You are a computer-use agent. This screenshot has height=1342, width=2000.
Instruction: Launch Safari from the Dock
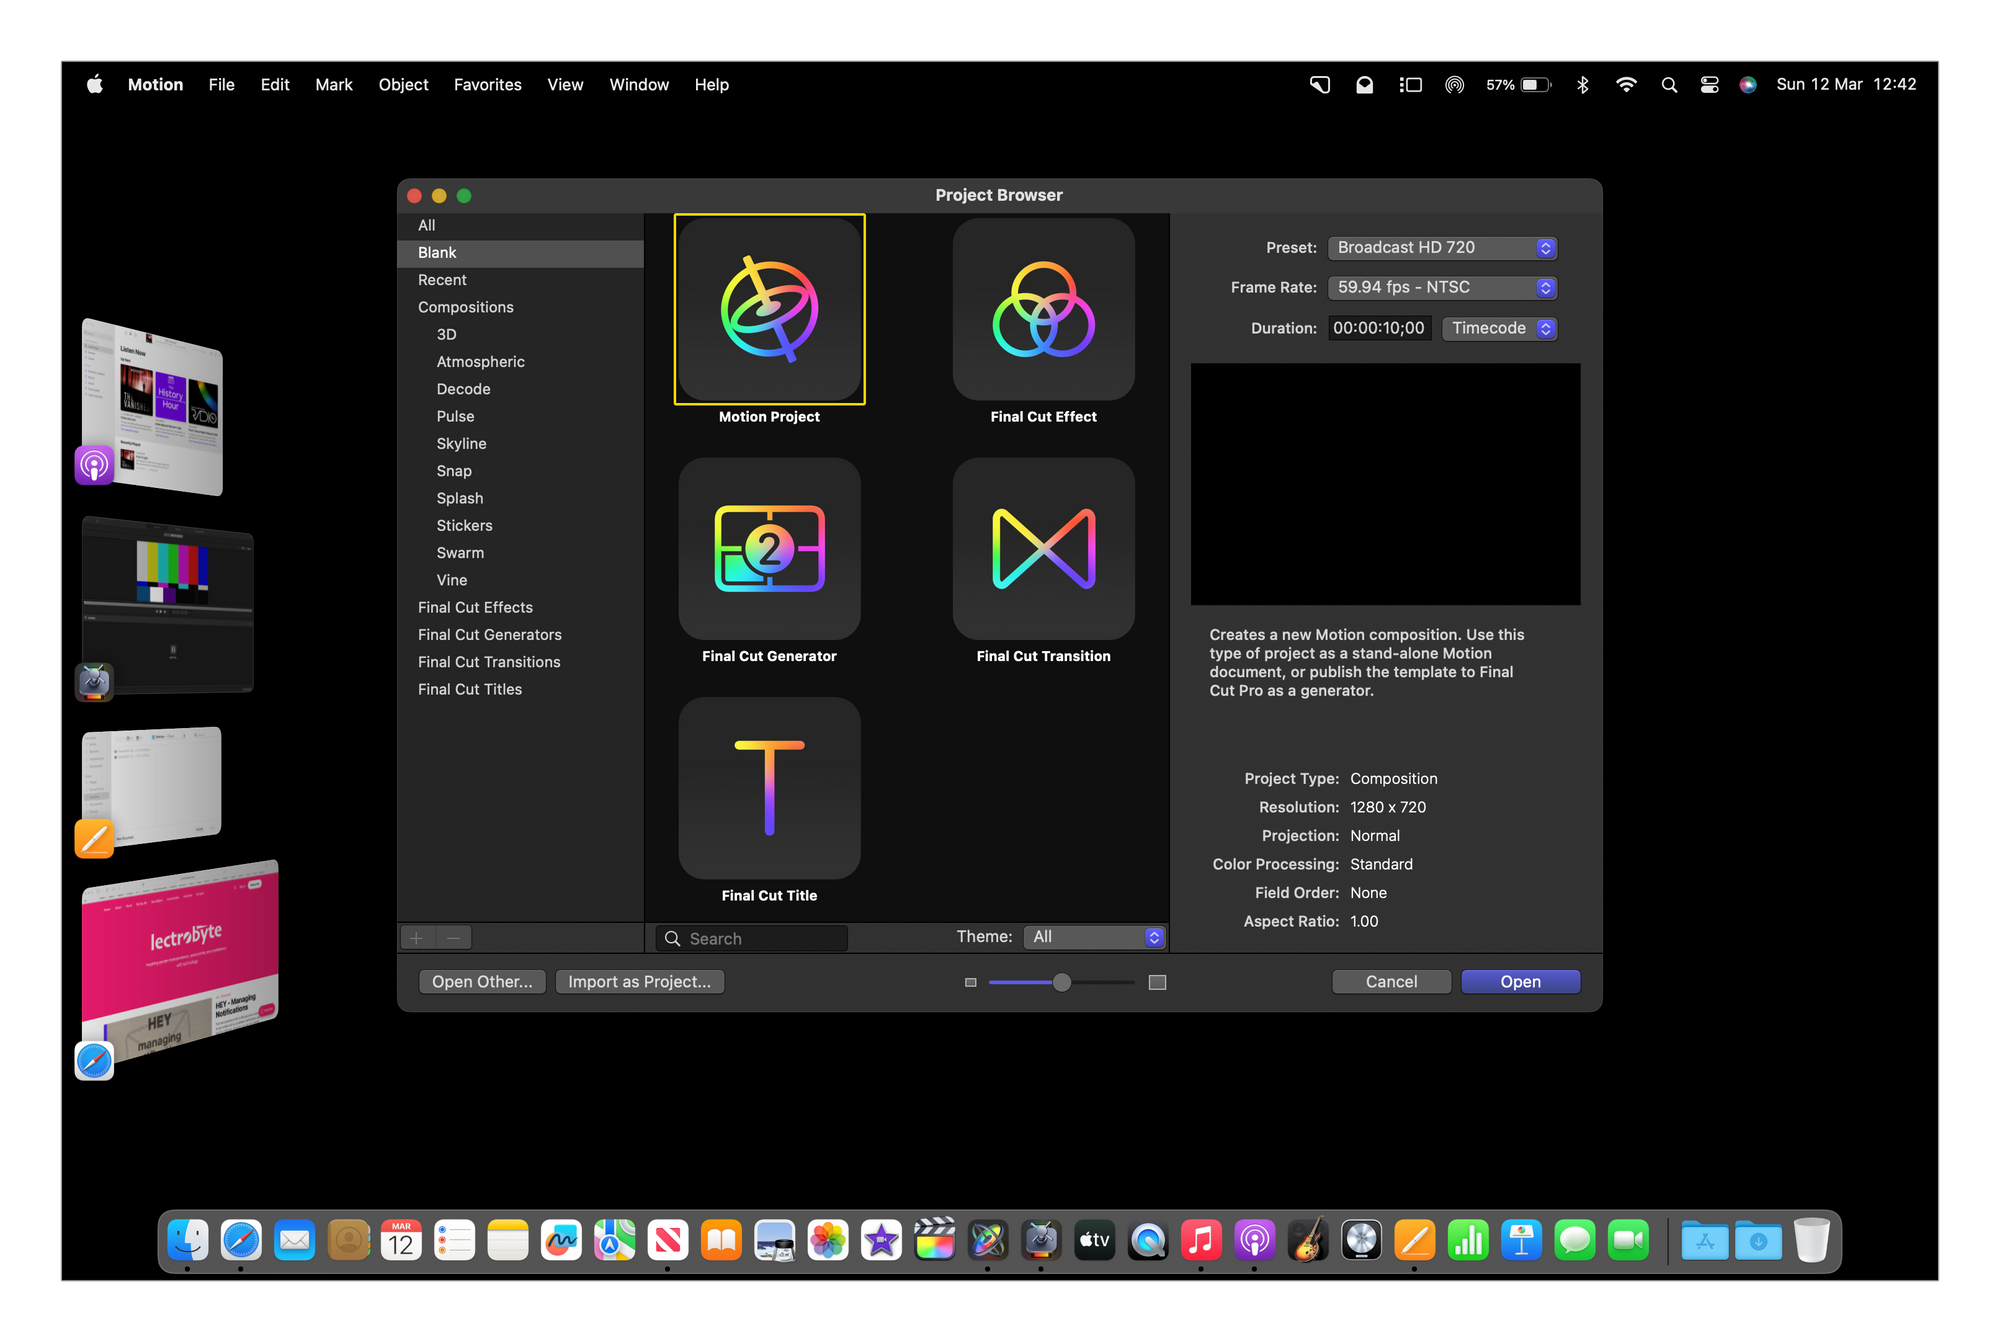tap(241, 1241)
